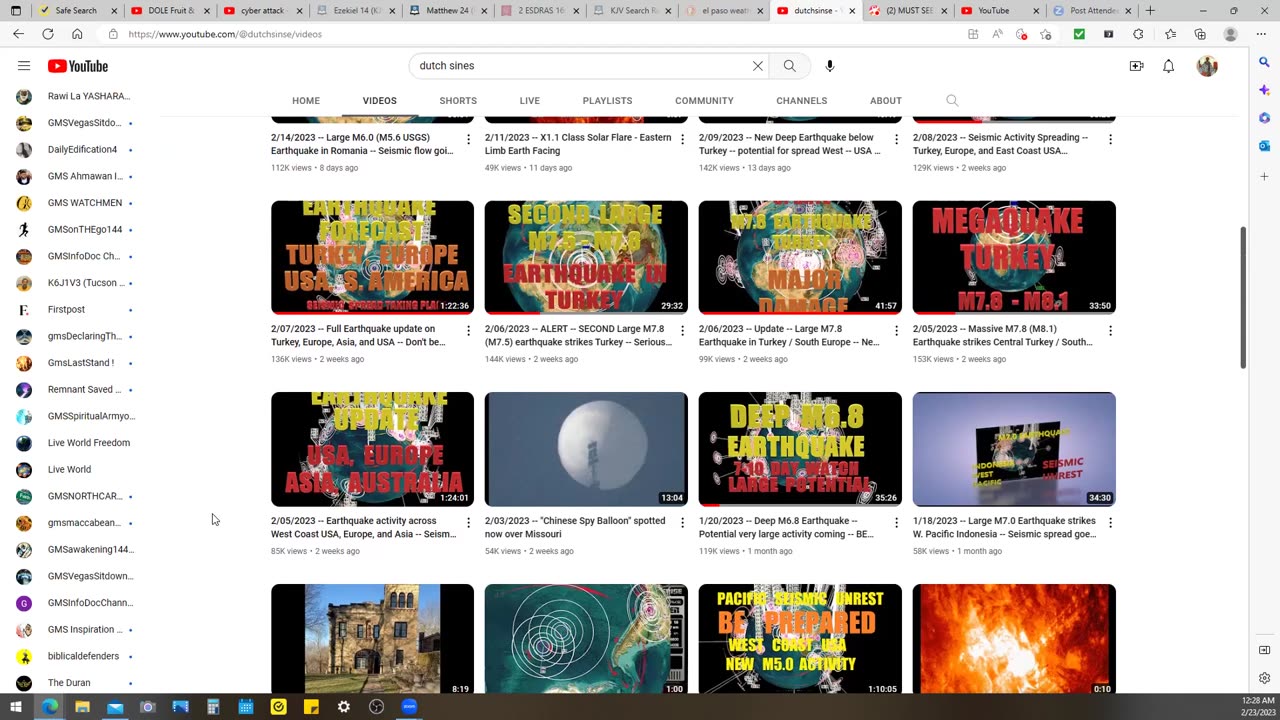
Task: Click the dutch sines search field
Action: (580, 66)
